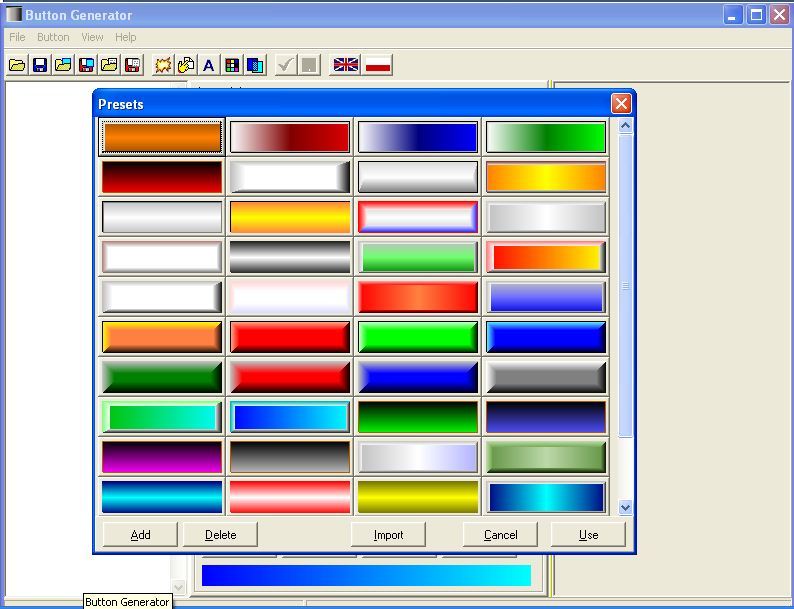Click the Presets list scroll-up arrow
This screenshot has height=609, width=794.
(x=625, y=125)
